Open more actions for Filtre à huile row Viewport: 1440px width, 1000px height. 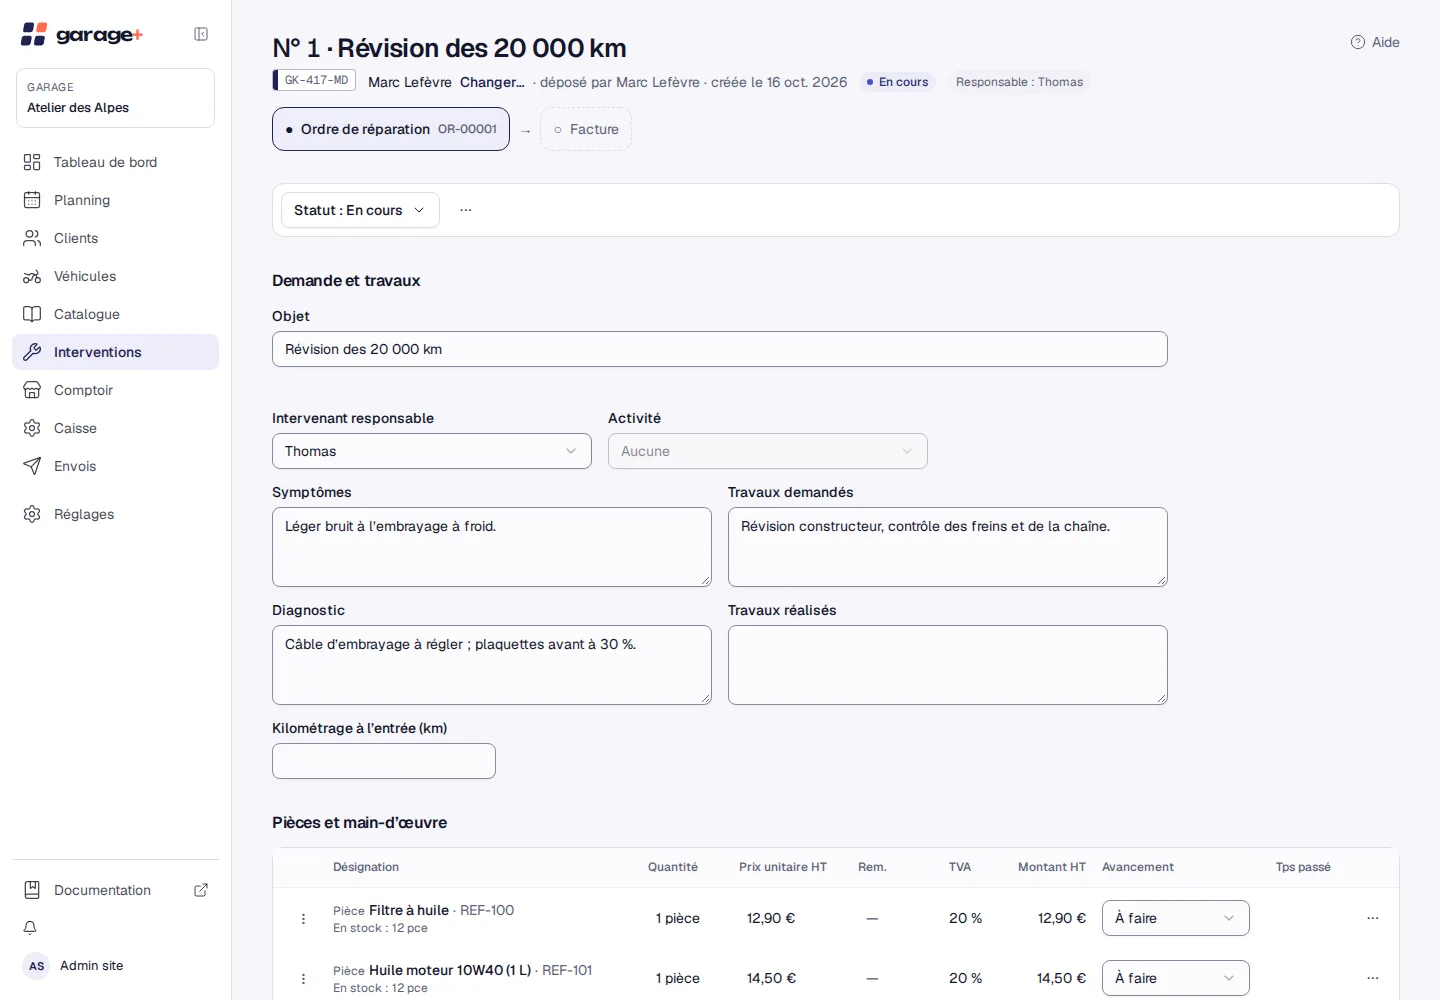[x=1373, y=918]
